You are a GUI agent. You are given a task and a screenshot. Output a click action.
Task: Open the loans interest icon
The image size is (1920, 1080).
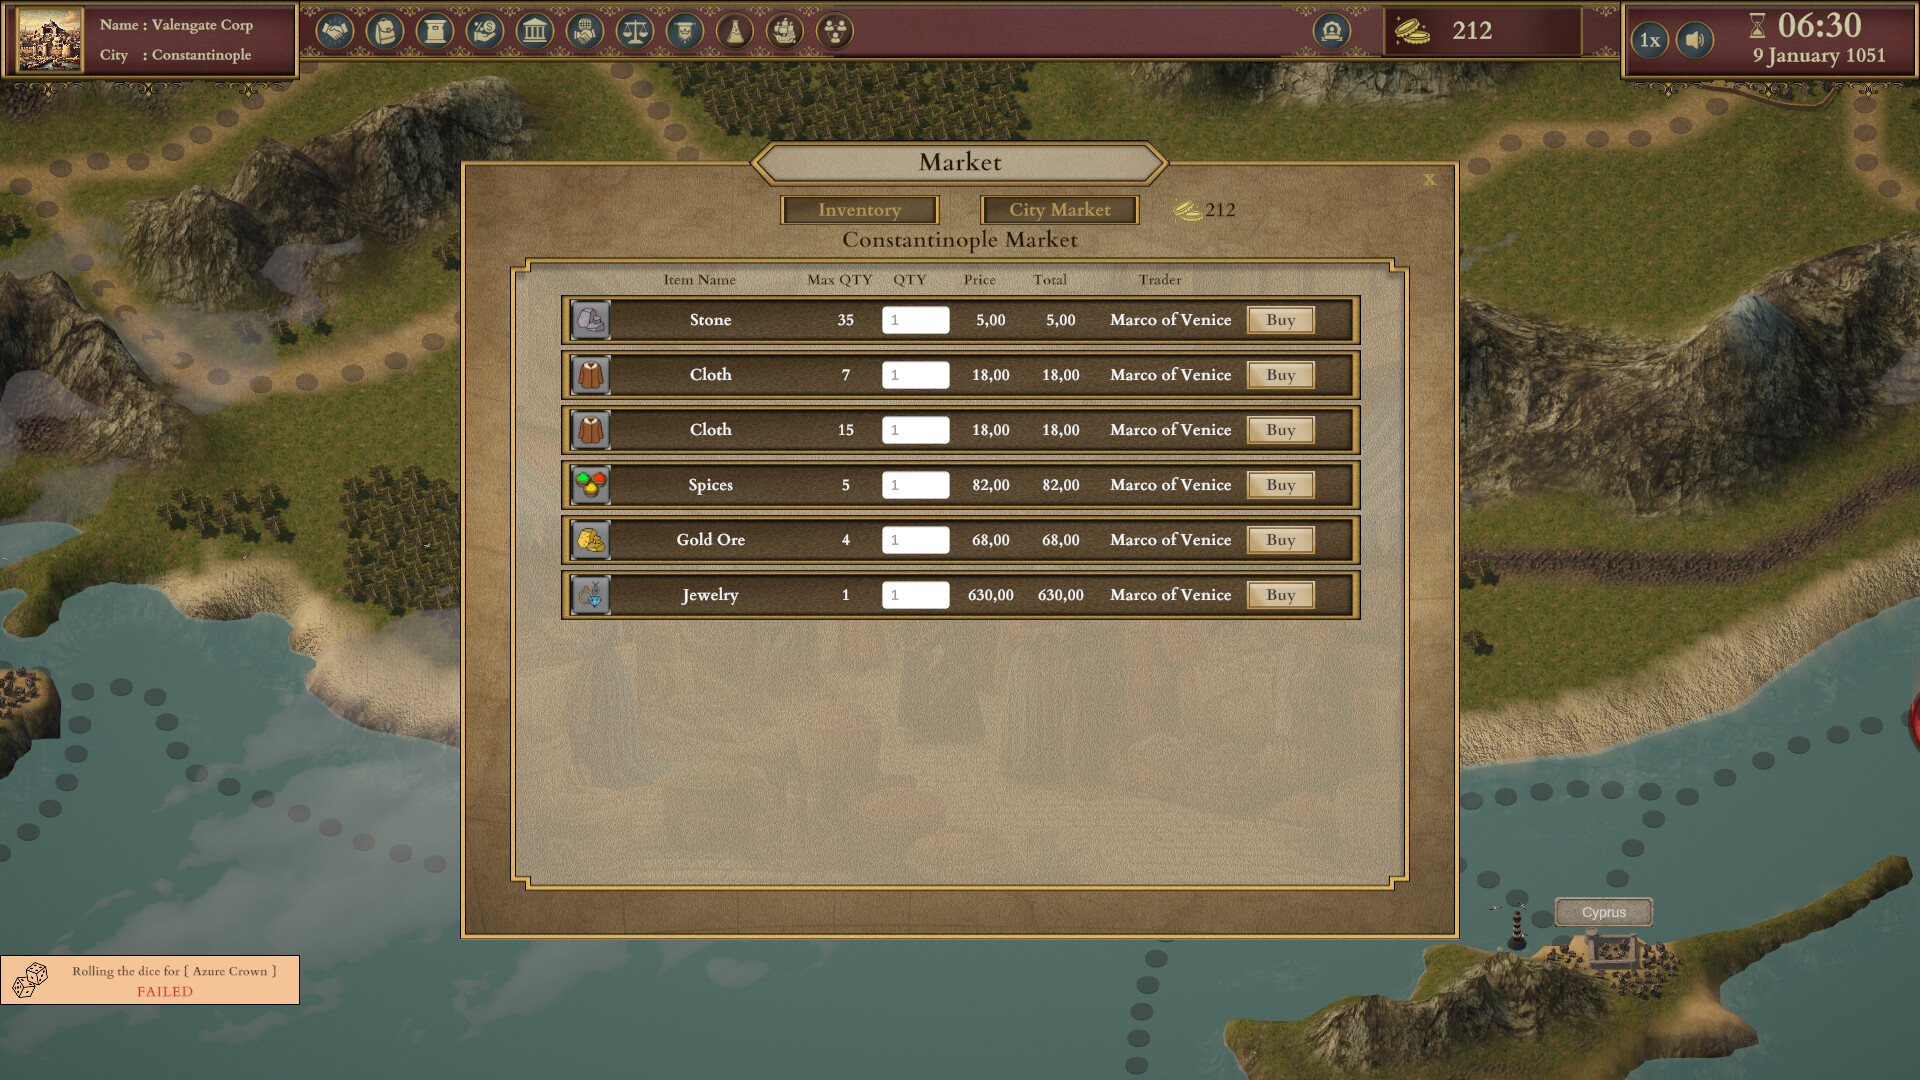[483, 31]
